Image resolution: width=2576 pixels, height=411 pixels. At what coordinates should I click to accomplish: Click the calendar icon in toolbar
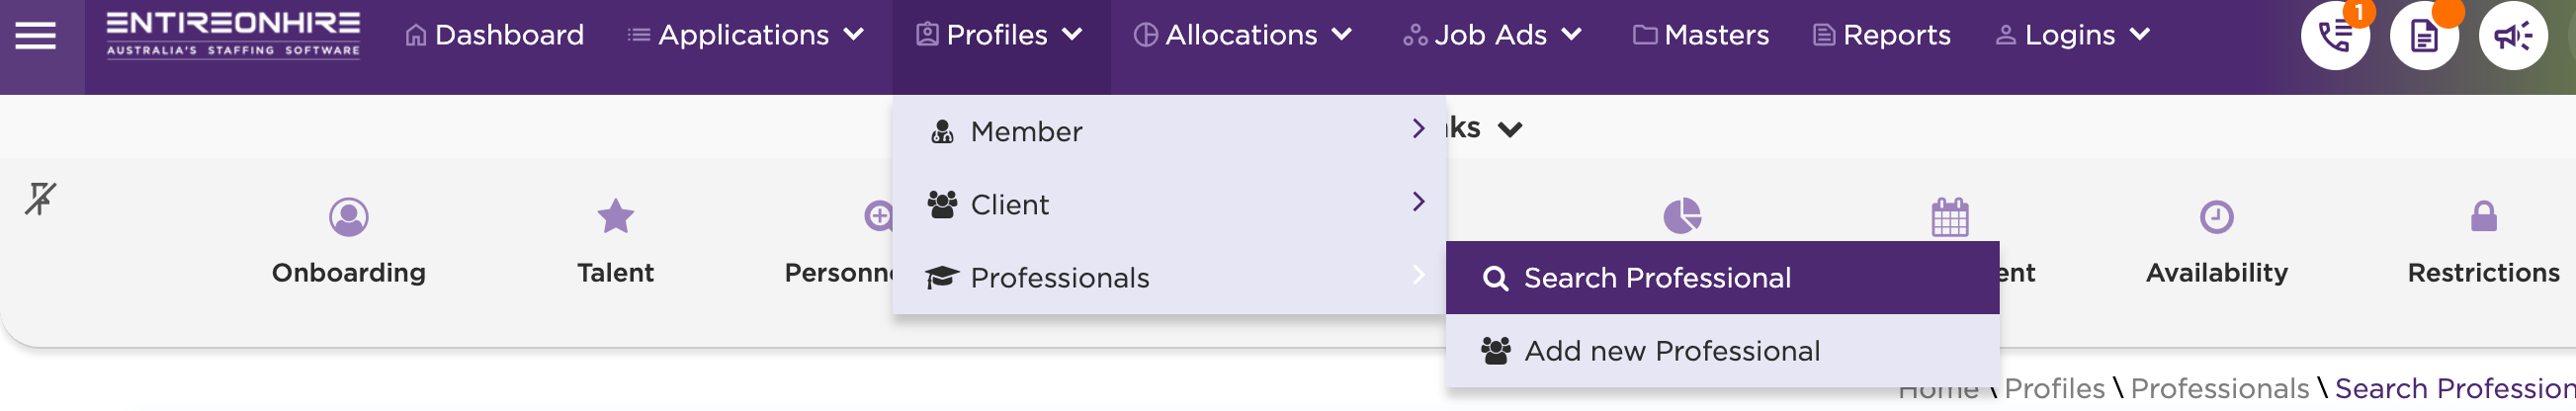1949,216
